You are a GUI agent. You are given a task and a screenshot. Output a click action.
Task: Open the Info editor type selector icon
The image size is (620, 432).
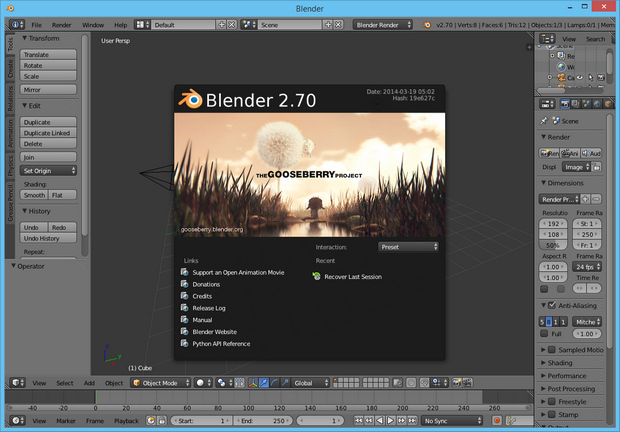click(x=17, y=25)
